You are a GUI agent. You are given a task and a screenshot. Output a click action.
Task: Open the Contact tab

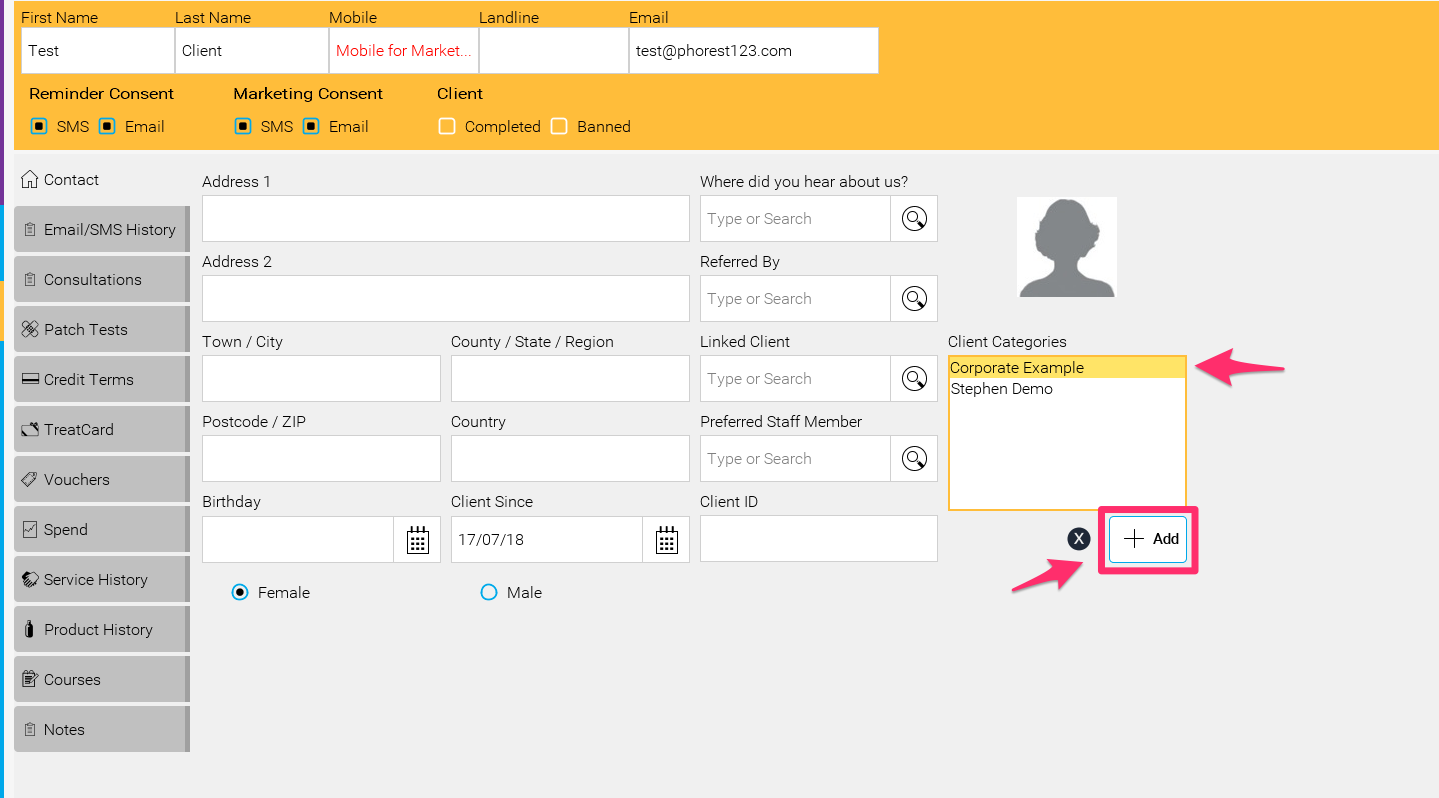coord(102,180)
